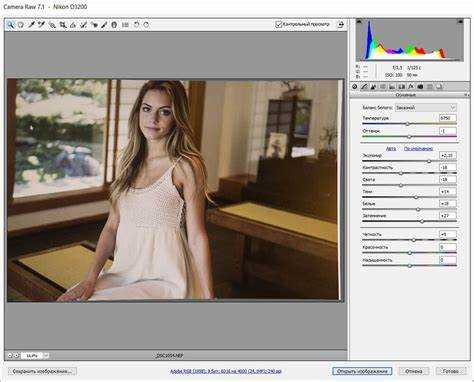The height and width of the screenshot is (382, 474).
Task: Select the Straighten tool
Action: click(73, 25)
